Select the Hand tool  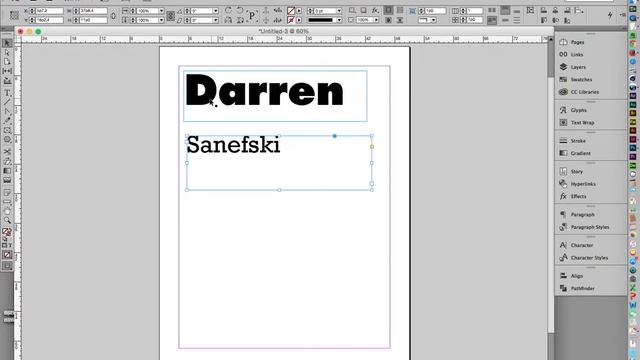(x=7, y=211)
